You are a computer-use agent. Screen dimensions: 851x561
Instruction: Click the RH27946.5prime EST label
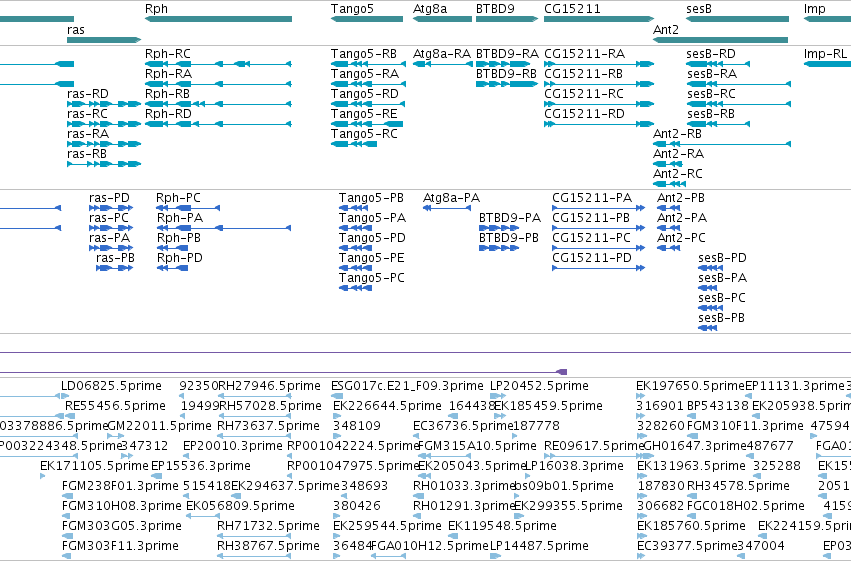(269, 386)
